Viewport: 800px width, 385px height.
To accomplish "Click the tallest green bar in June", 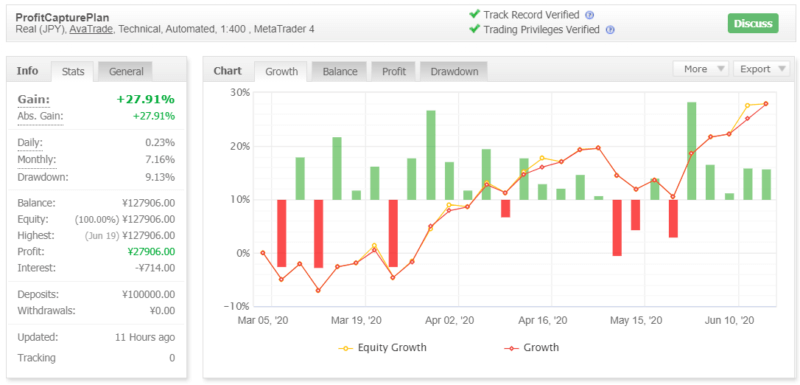I will click(x=691, y=151).
